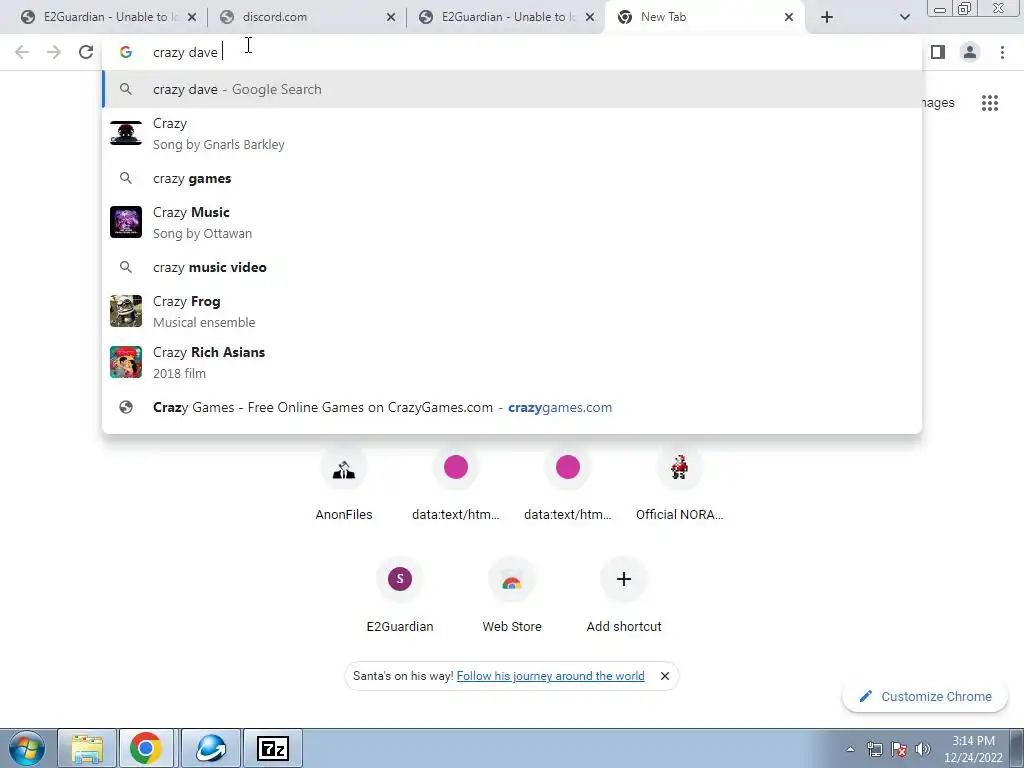Screen dimensions: 1024x768
Task: Switch to the first E2Guardian tab
Action: click(108, 17)
